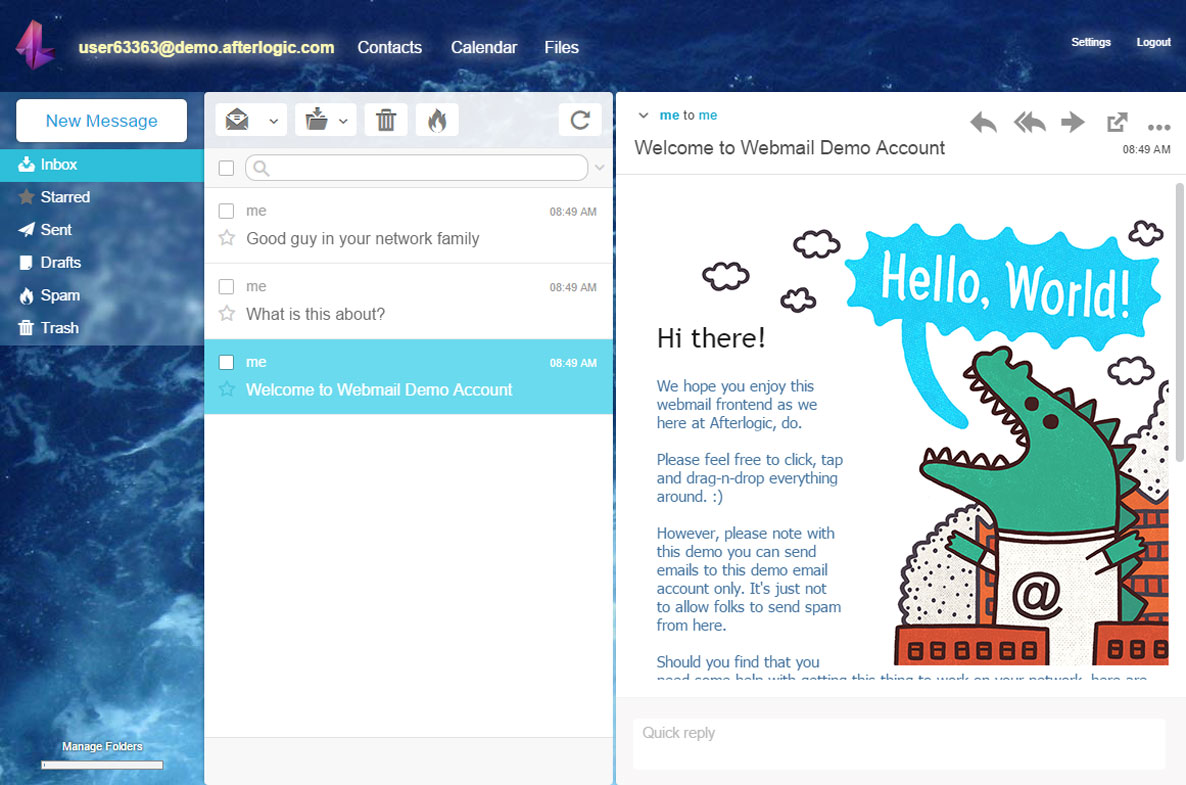The image size is (1186, 785).
Task: Open the mark-as-read envelope dropdown
Action: point(273,121)
